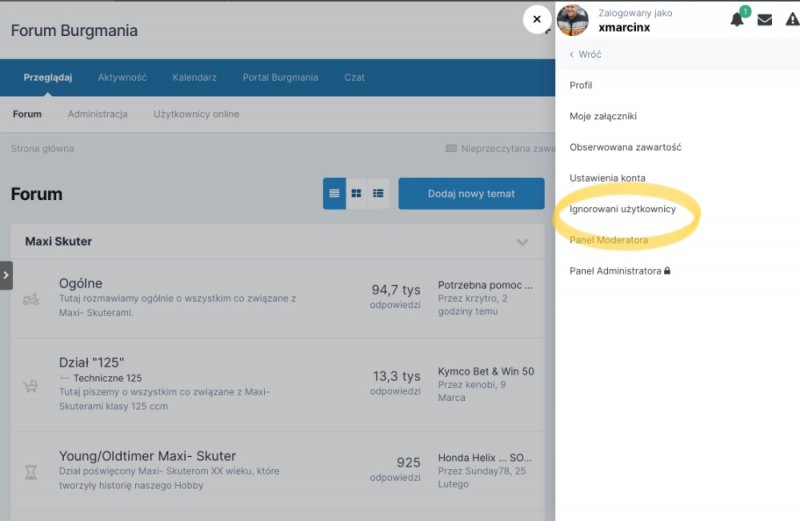Expand the left sidebar arrow handle
The height and width of the screenshot is (521, 800).
tap(6, 275)
